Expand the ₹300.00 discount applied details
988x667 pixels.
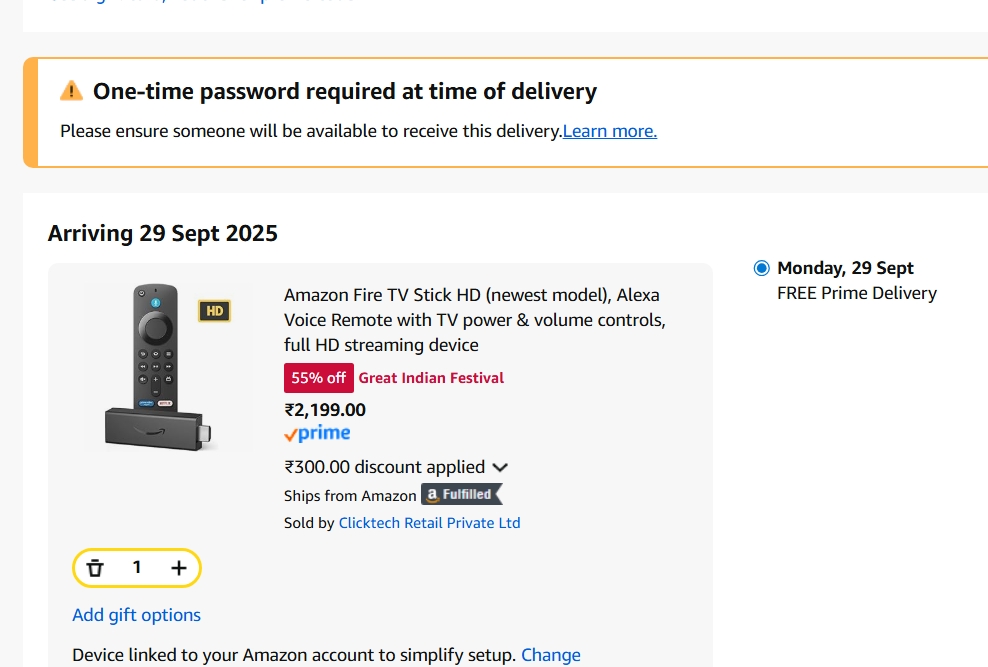[500, 466]
